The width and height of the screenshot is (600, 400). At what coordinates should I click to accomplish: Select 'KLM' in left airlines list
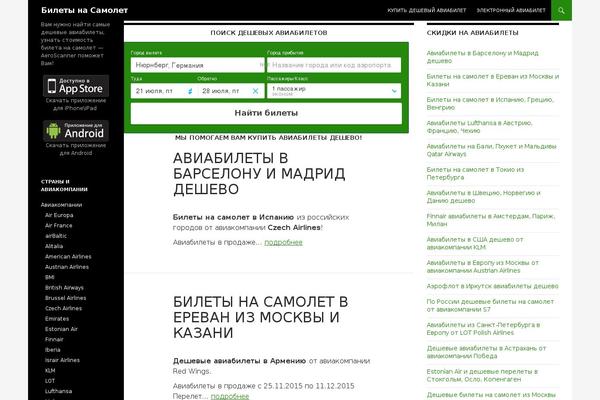pyautogui.click(x=50, y=370)
